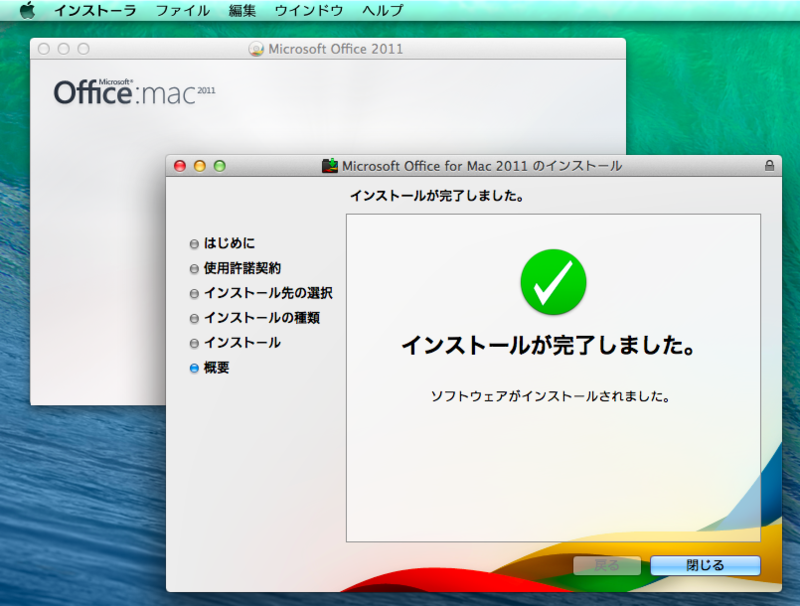Click the Microsoft Office for Mac 2011 のインストール title
Screen dimensions: 800x606
click(482, 166)
